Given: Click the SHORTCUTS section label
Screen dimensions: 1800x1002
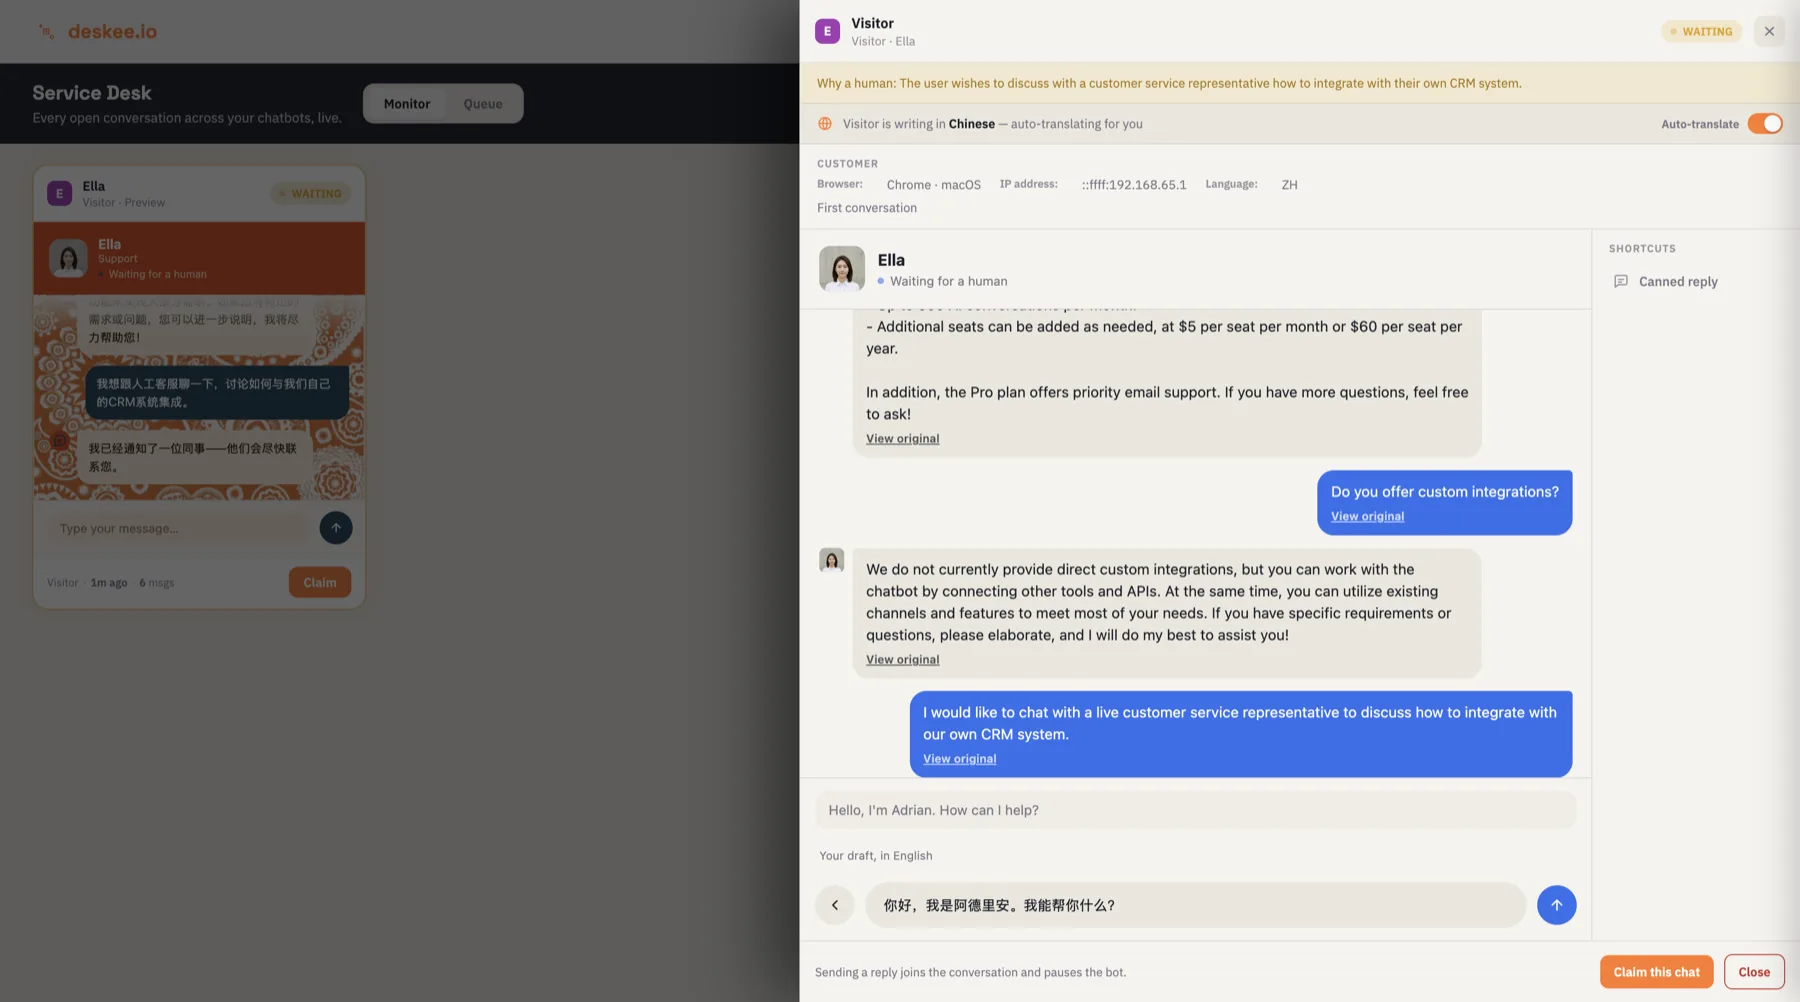Looking at the screenshot, I should pyautogui.click(x=1642, y=249).
